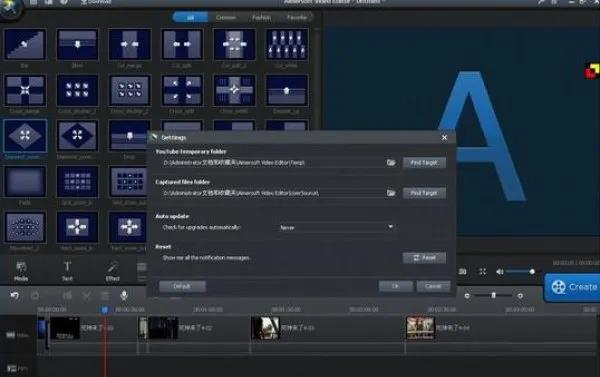Click the Create button
The height and width of the screenshot is (377, 600).
pos(573,287)
